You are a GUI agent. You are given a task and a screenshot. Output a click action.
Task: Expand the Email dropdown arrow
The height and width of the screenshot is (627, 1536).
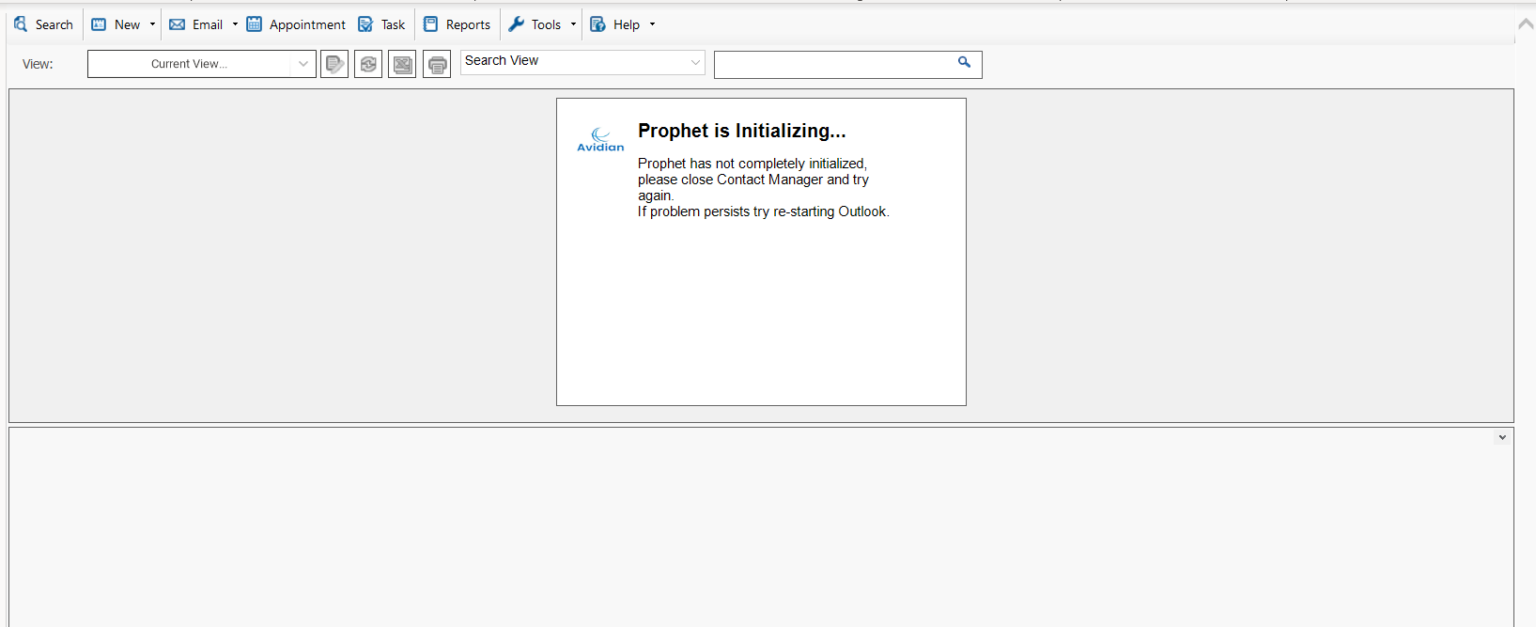(x=235, y=24)
